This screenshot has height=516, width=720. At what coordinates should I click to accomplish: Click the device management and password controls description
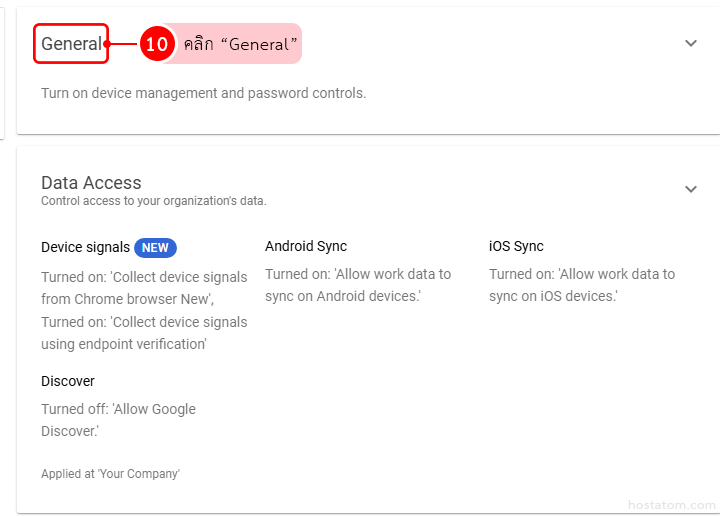[x=203, y=93]
